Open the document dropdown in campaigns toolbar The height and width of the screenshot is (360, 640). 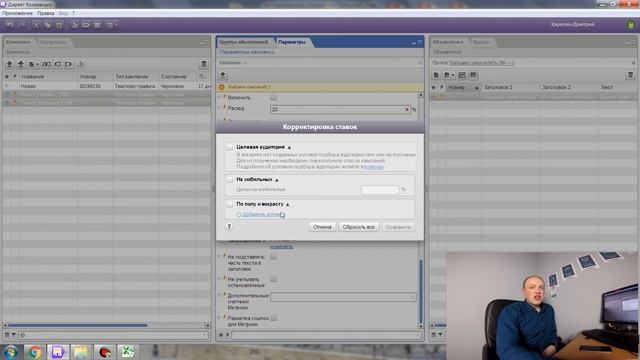pos(34,64)
